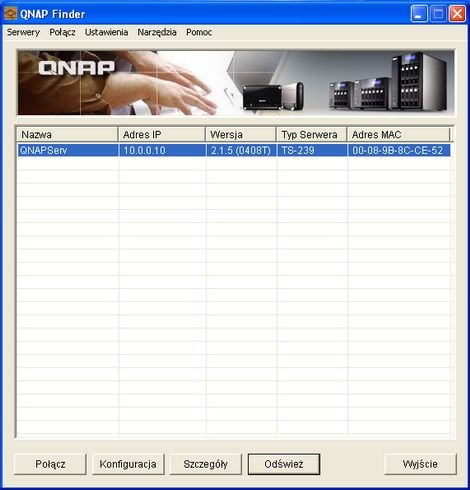The height and width of the screenshot is (490, 470).
Task: Click the Wersja column header
Action: 241,135
